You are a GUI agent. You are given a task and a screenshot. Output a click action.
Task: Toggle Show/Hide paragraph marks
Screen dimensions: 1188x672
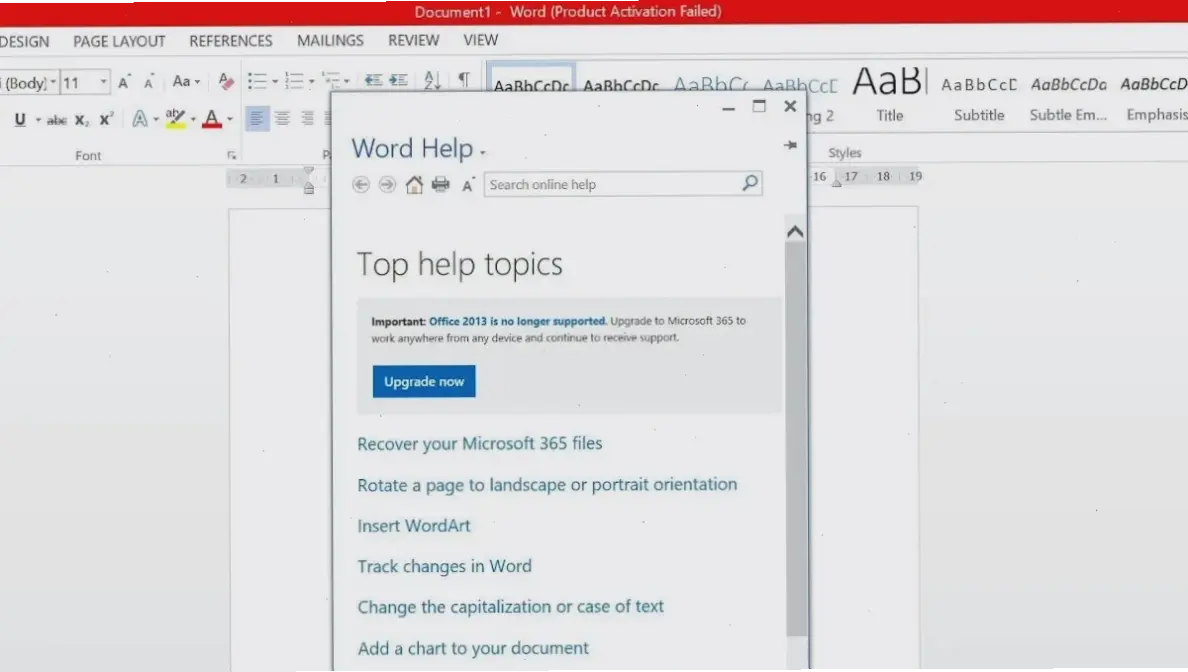pos(463,80)
